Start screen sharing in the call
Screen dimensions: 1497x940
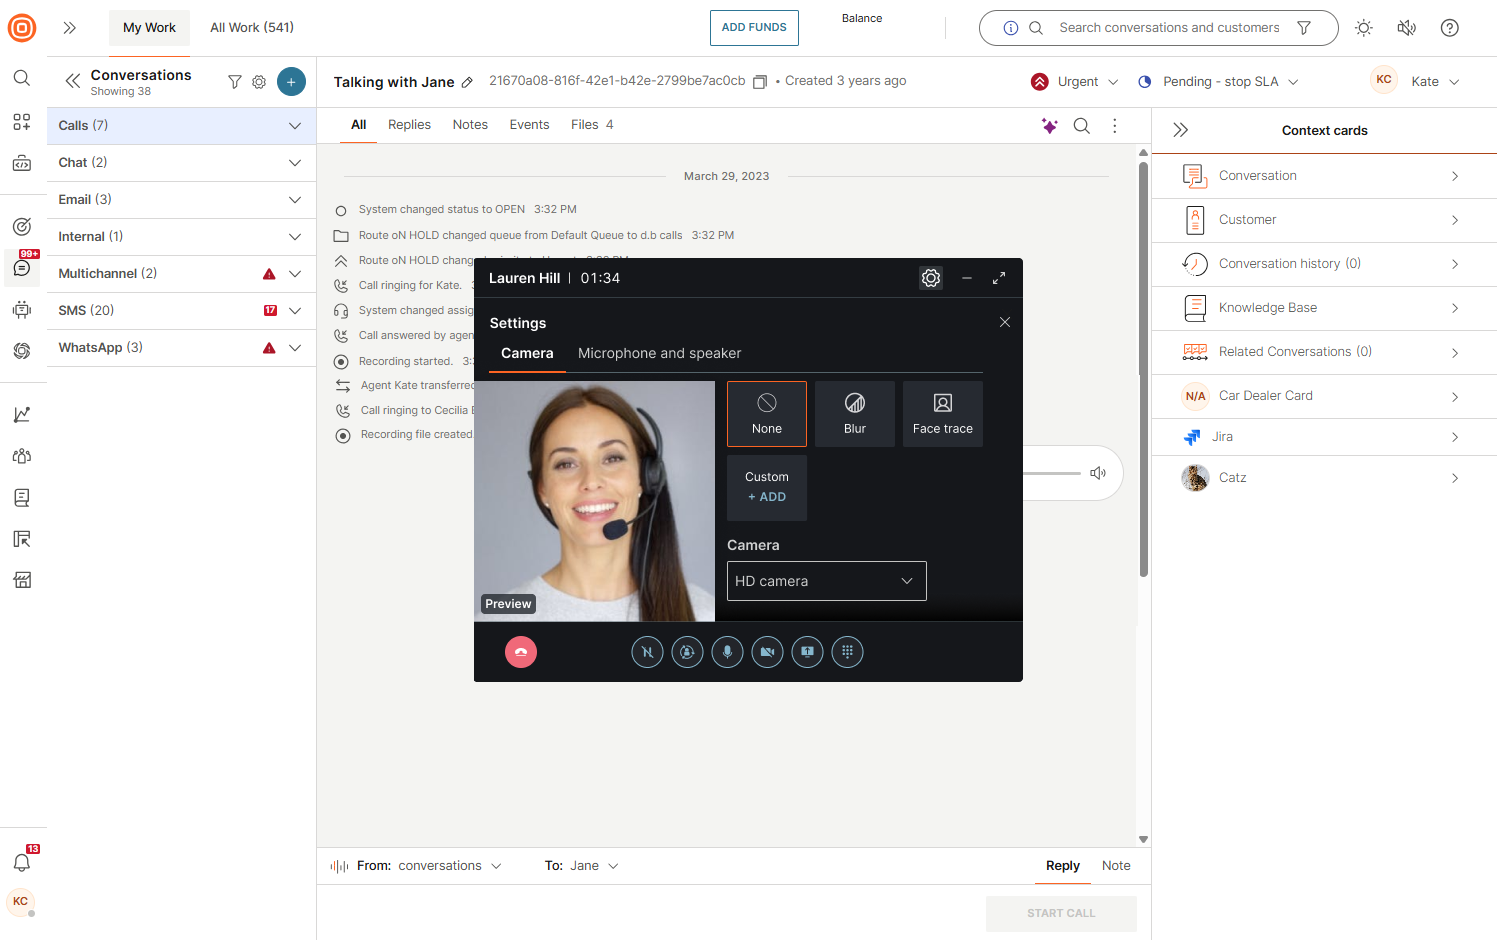[807, 651]
